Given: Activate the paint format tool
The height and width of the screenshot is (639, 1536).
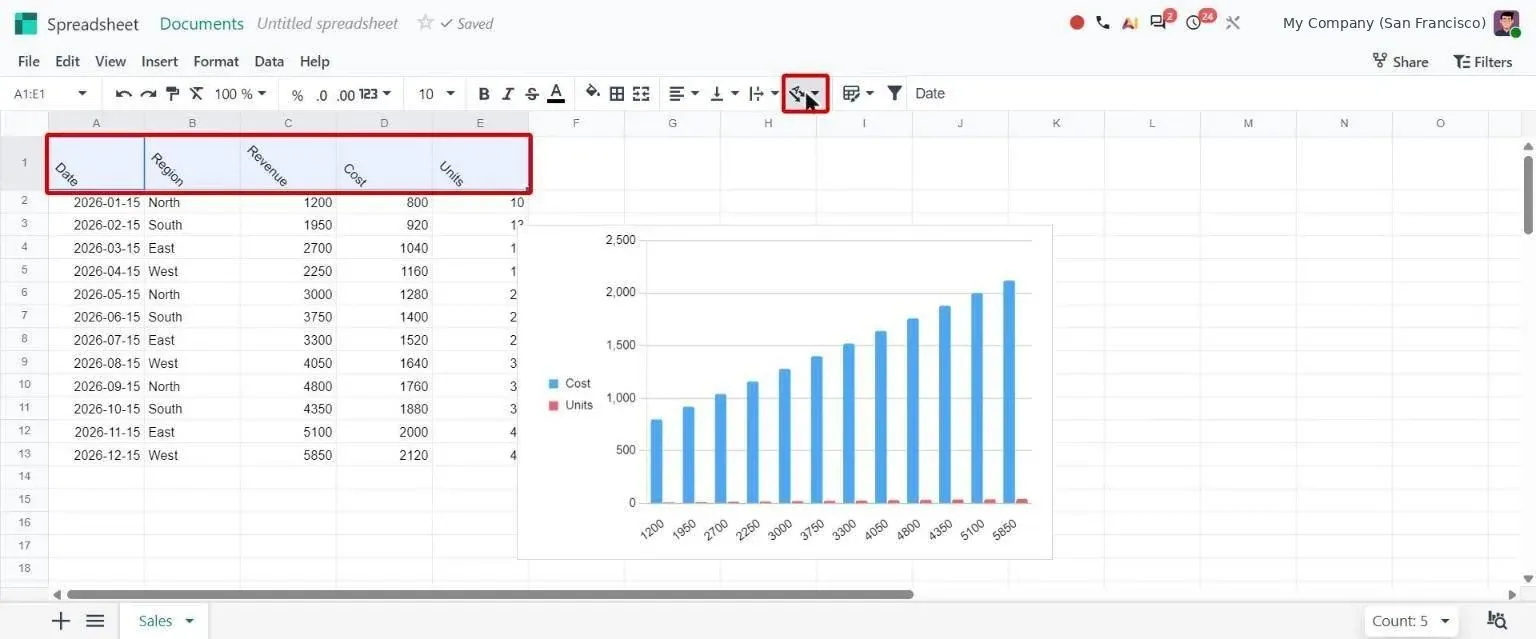Looking at the screenshot, I should [x=172, y=94].
